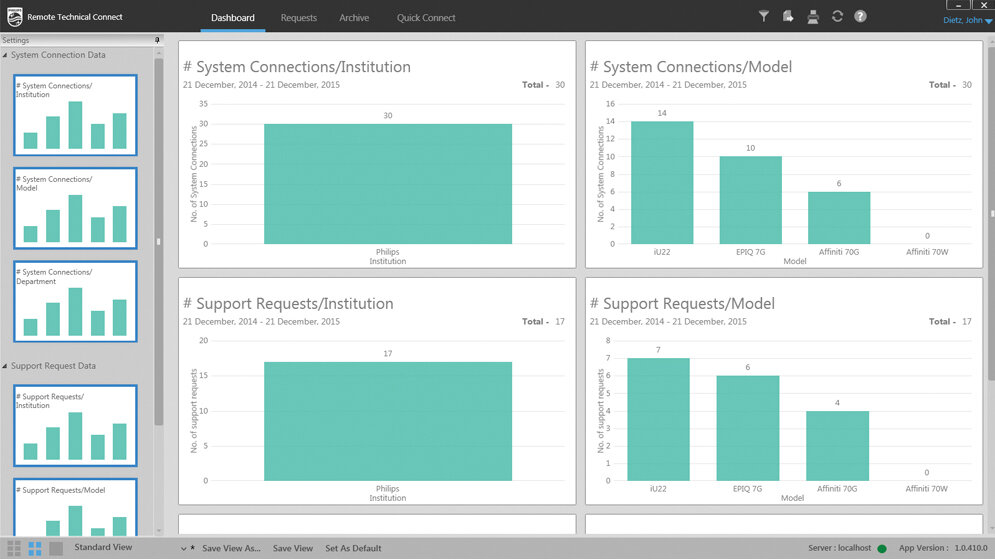
Task: Go to the Archive tab
Action: 354,18
